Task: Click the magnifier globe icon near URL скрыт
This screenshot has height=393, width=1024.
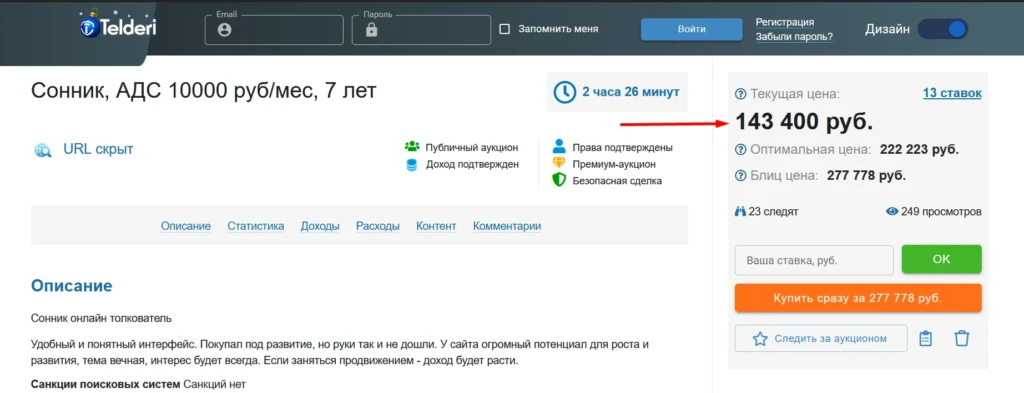Action: click(x=43, y=150)
